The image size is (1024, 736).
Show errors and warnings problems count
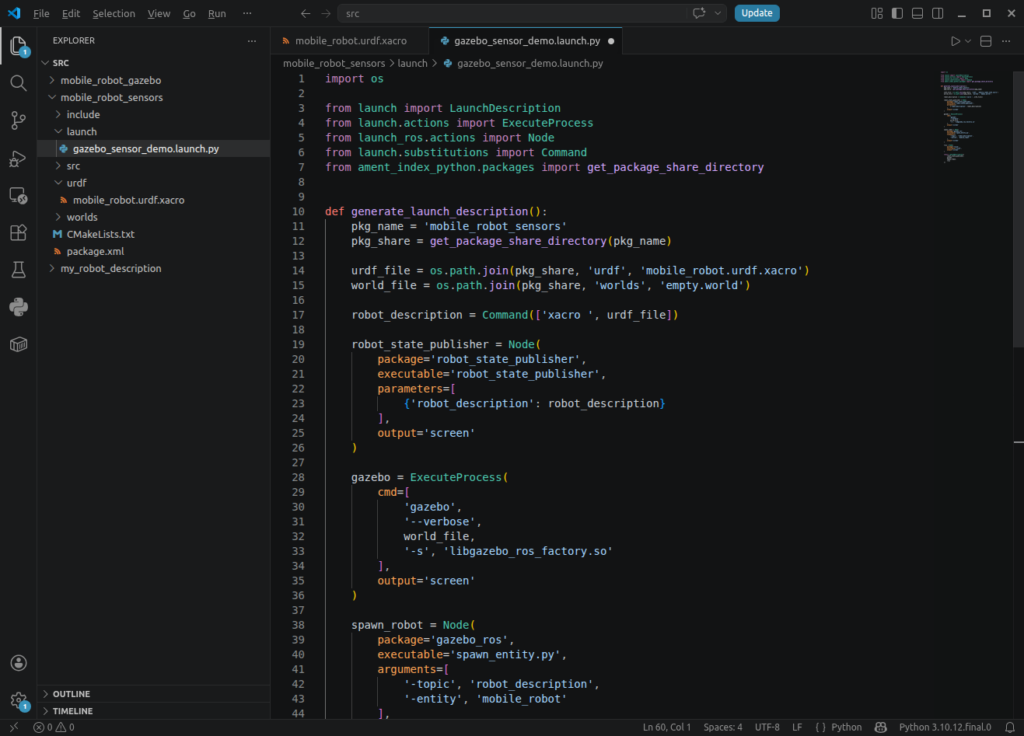(54, 727)
